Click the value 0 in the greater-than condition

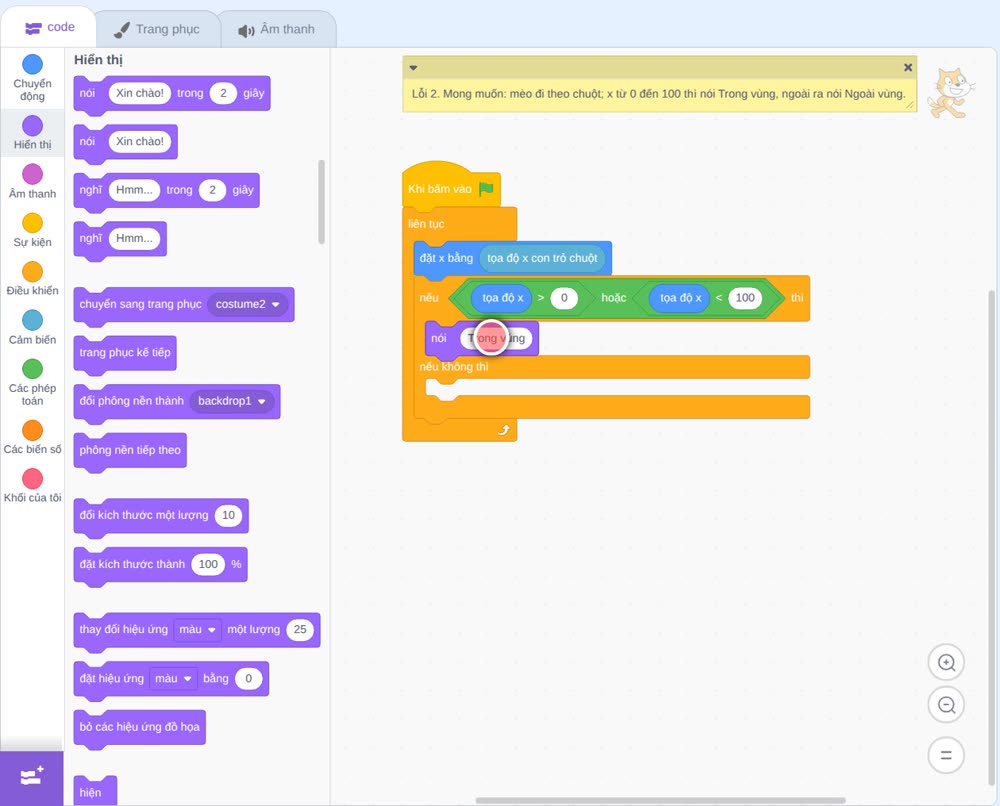564,298
